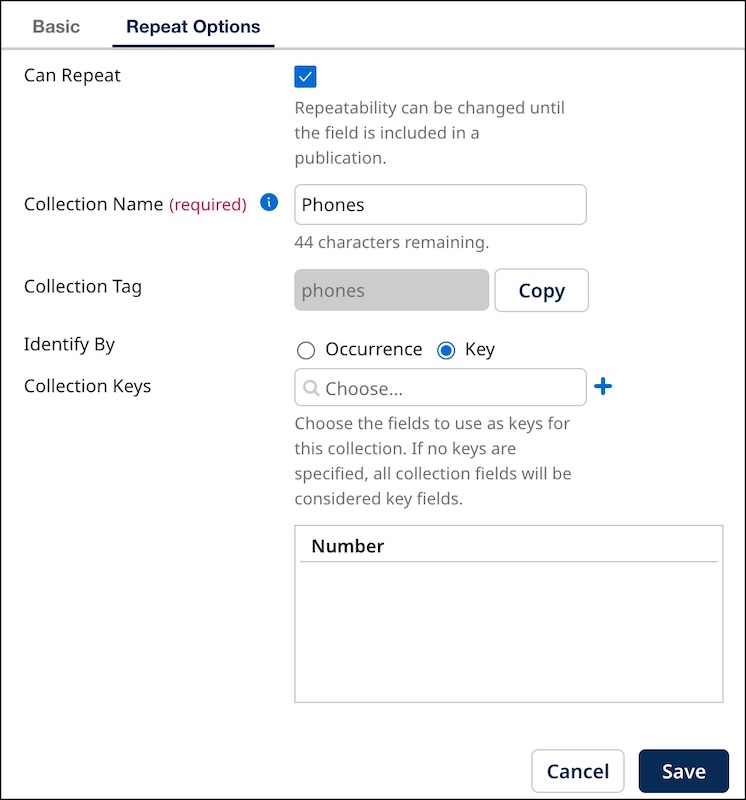Open the Collection Keys Choose dropdown
Image resolution: width=746 pixels, height=800 pixels.
440,387
